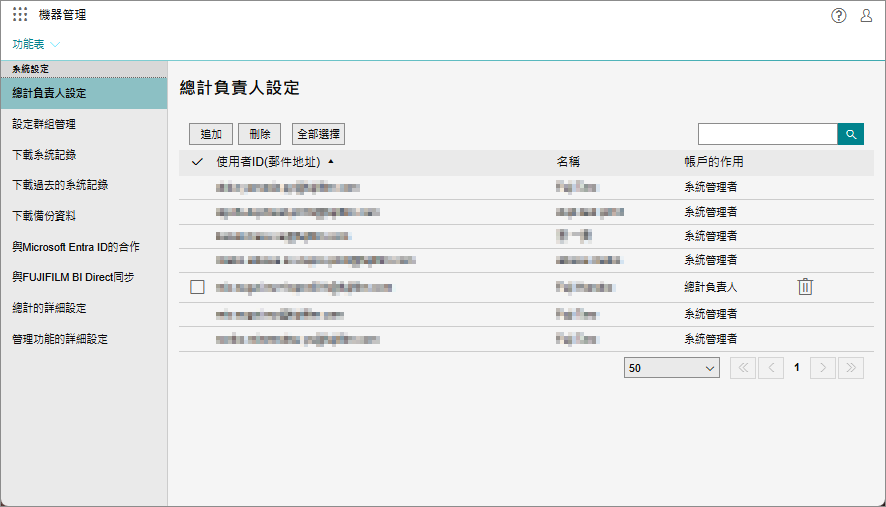
Task: Go to the next page arrow
Action: point(823,368)
